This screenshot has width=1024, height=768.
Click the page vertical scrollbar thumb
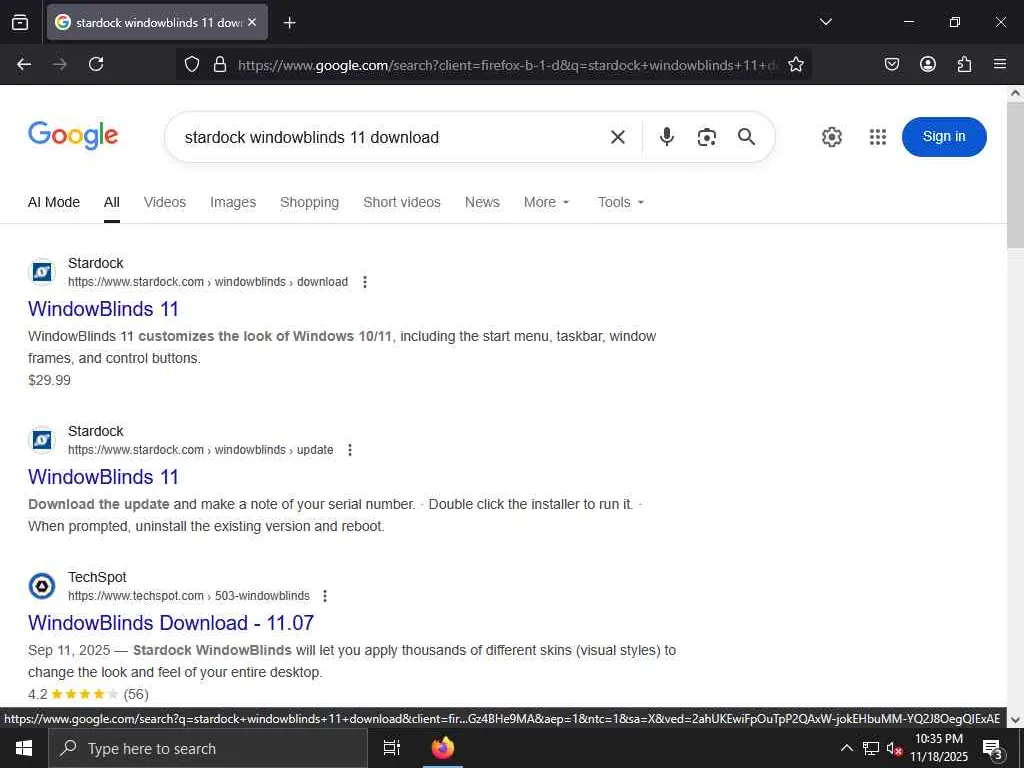click(x=1015, y=174)
